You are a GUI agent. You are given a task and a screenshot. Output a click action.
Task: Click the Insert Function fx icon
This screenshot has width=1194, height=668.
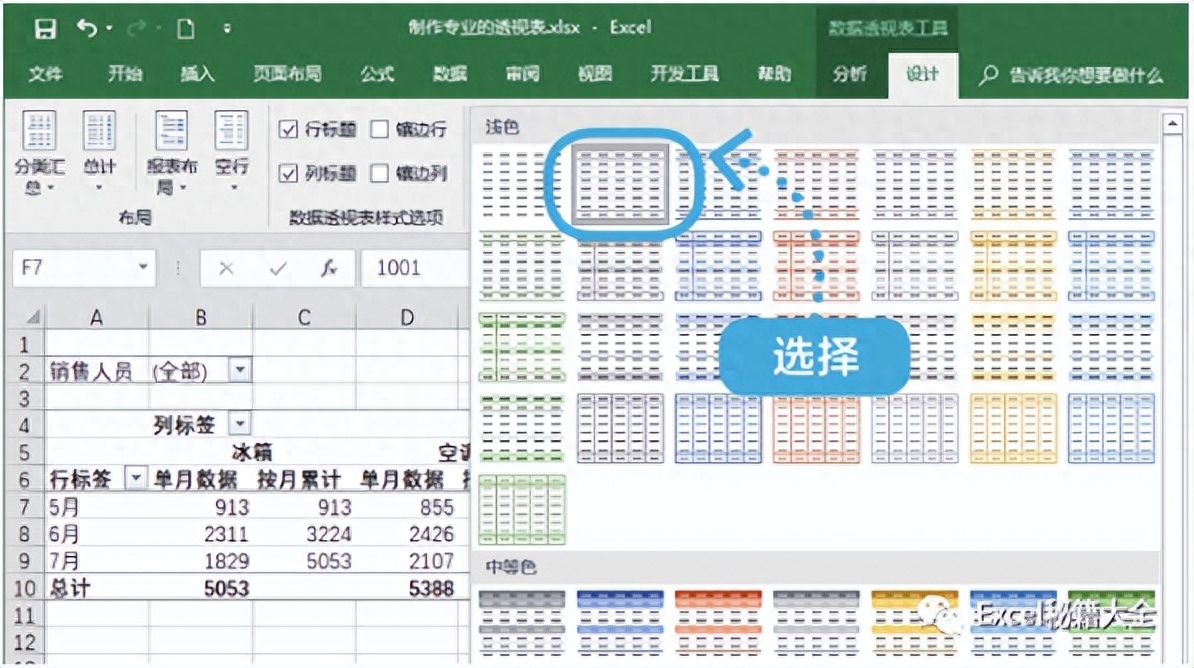coord(329,268)
